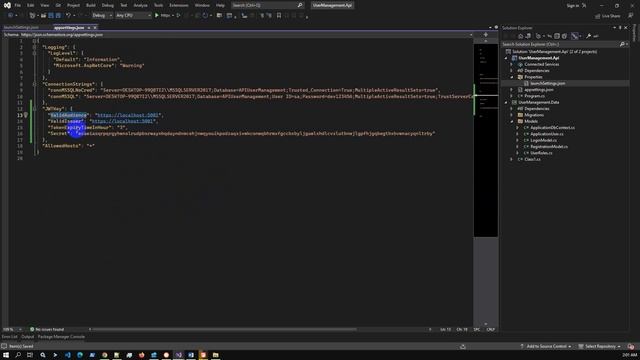Click the search magnifier in Solution Explorer search box

point(622,44)
